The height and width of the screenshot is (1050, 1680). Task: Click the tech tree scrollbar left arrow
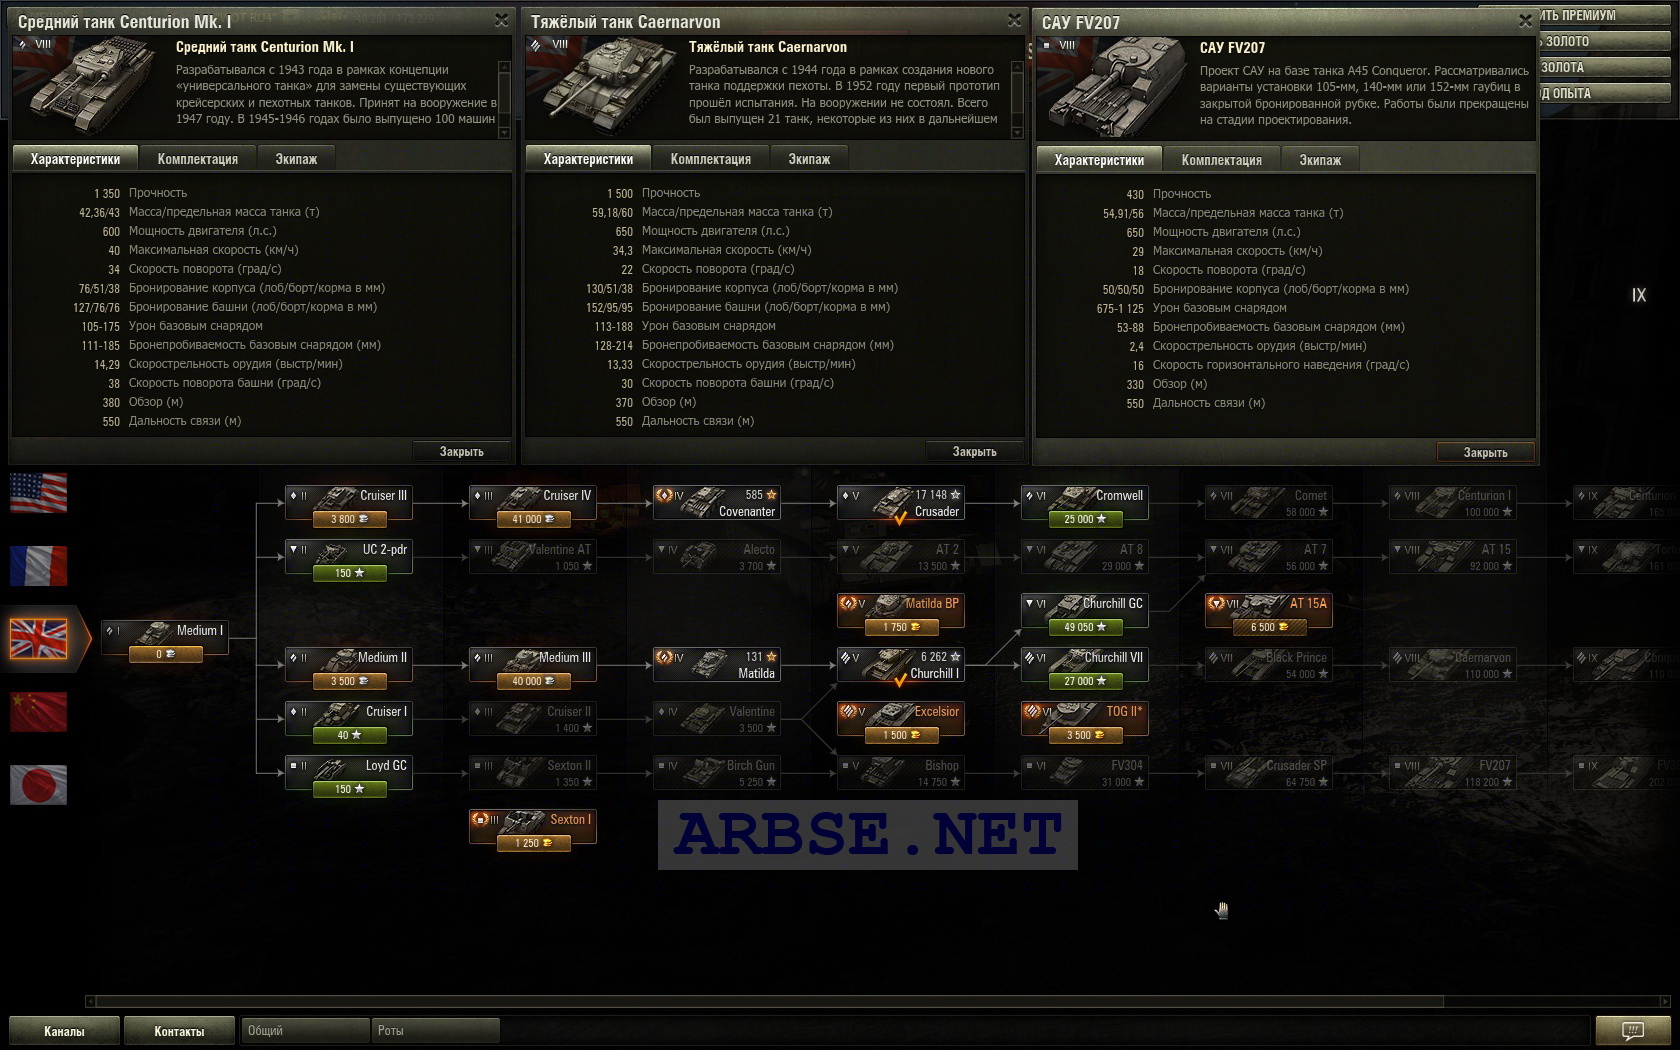click(90, 1001)
